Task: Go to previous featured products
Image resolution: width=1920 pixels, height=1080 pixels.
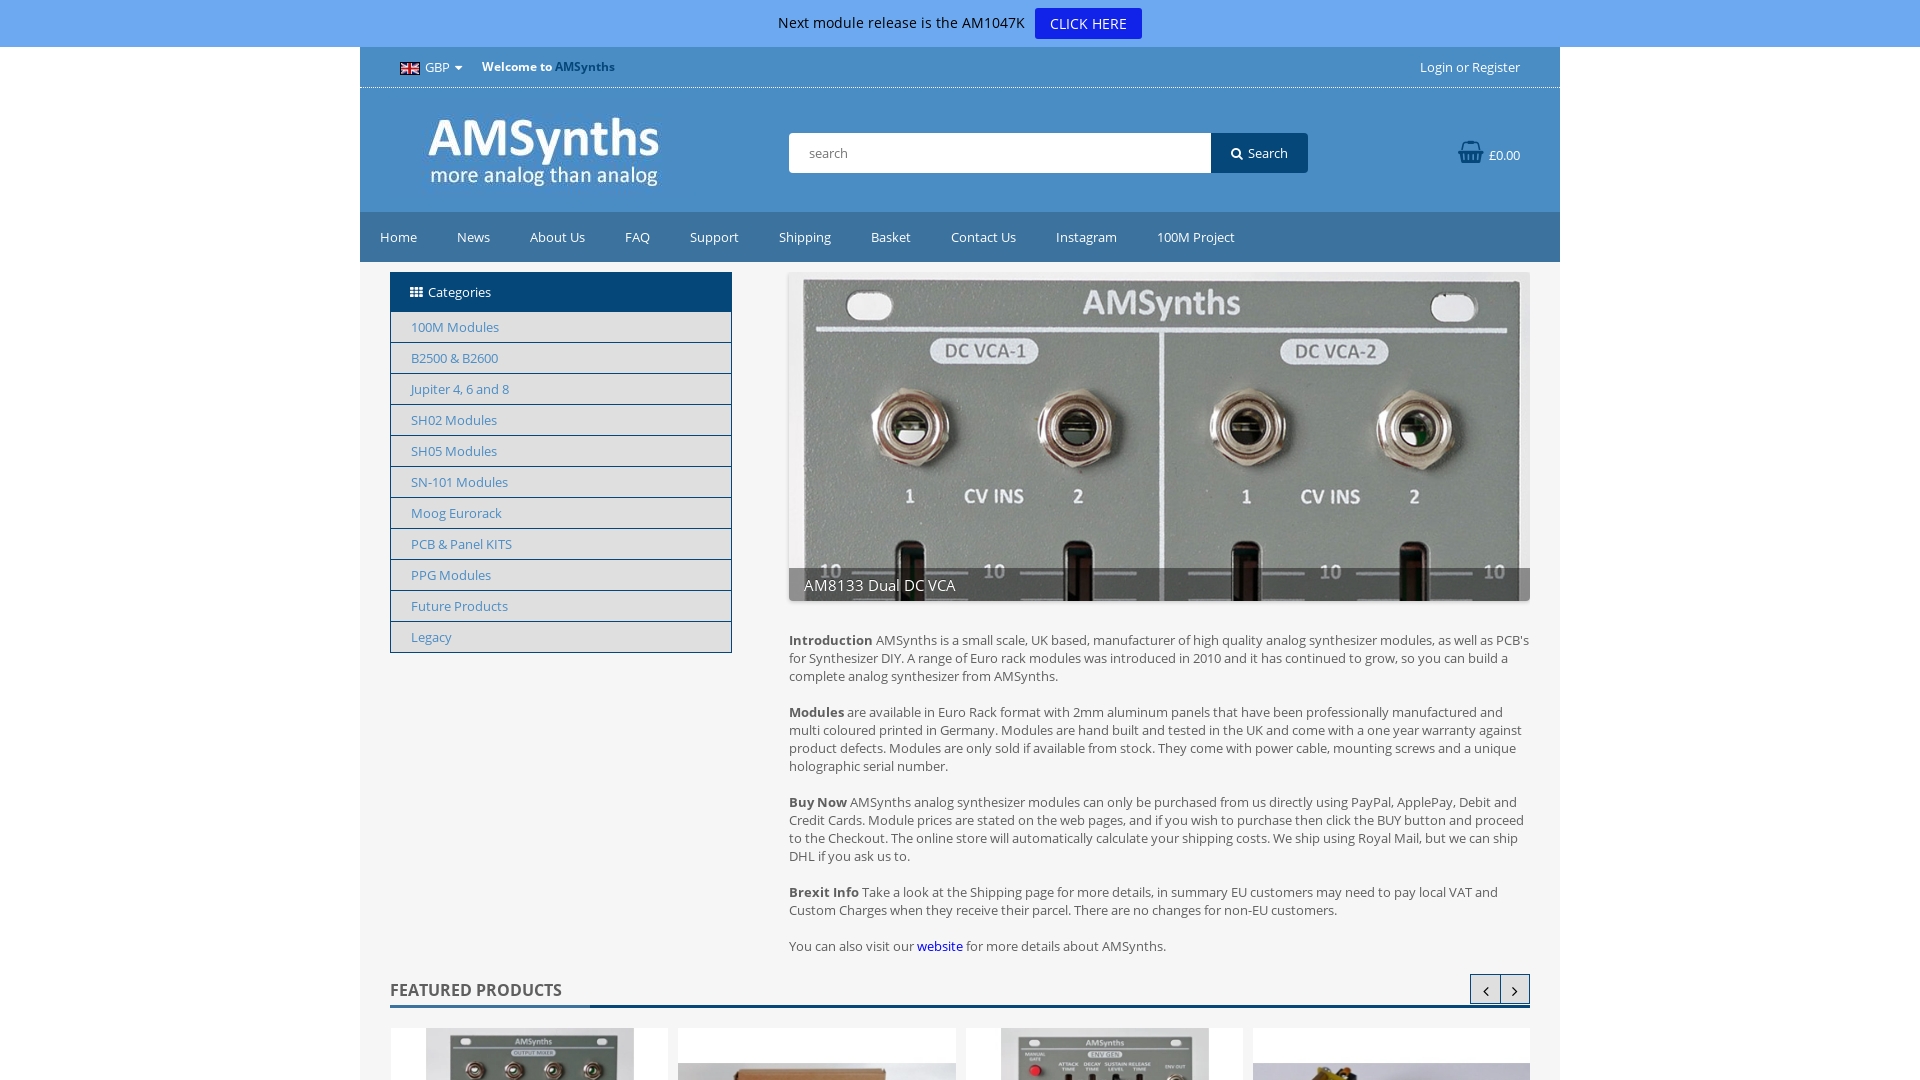Action: 1485,989
